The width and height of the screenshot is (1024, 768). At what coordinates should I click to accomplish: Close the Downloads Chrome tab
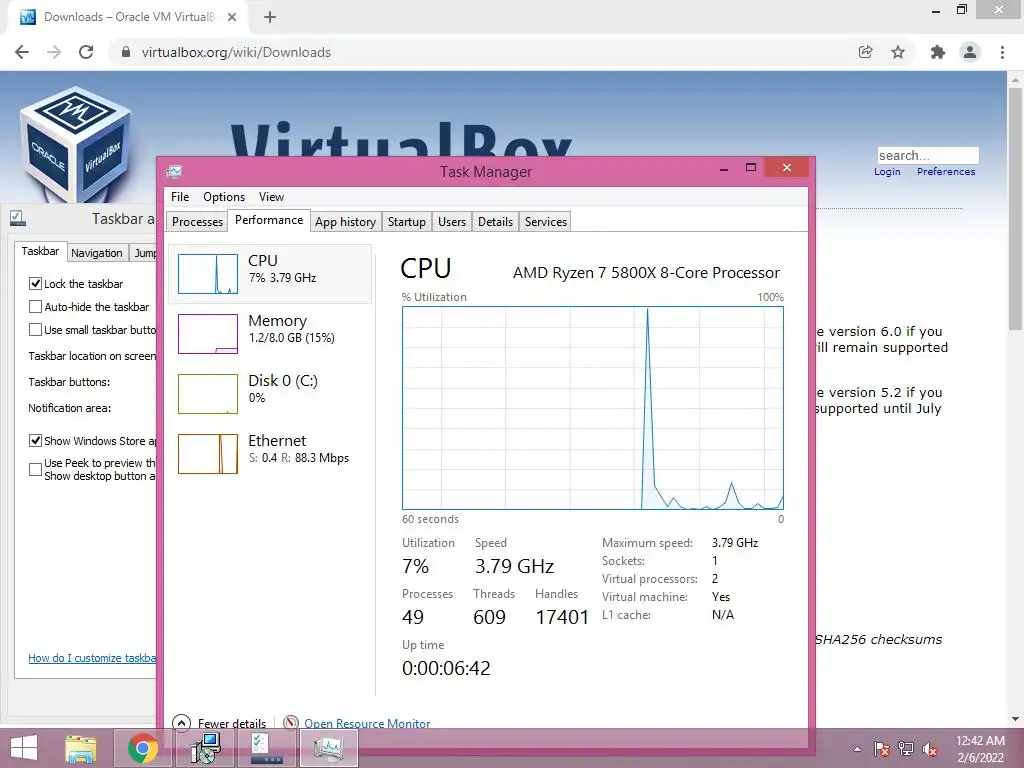[232, 17]
